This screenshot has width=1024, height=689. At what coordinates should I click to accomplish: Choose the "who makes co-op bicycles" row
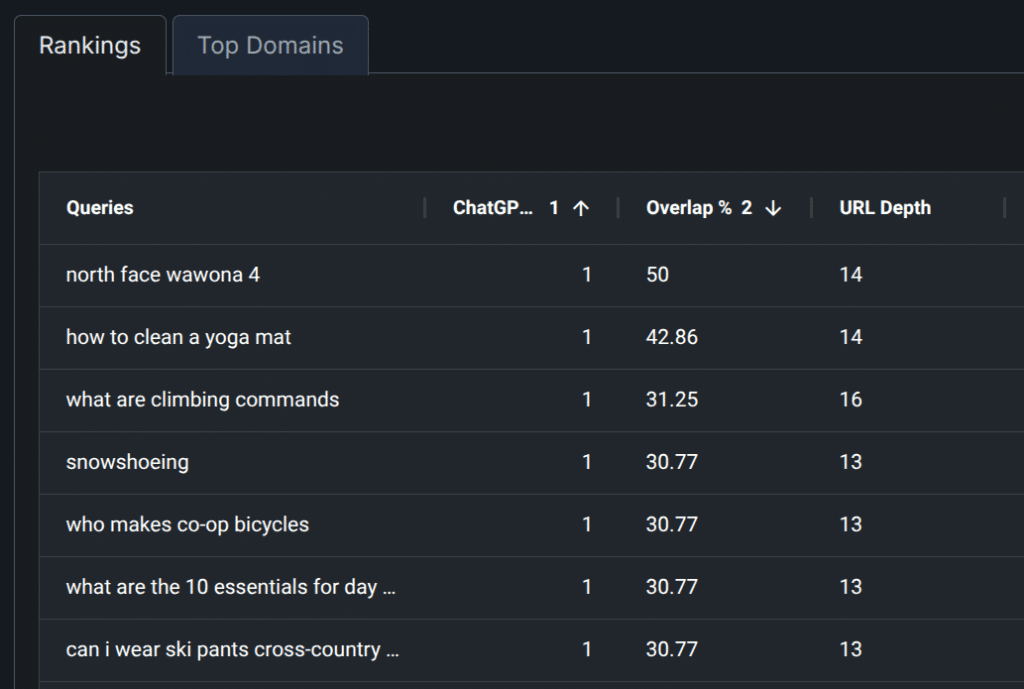pyautogui.click(x=187, y=524)
